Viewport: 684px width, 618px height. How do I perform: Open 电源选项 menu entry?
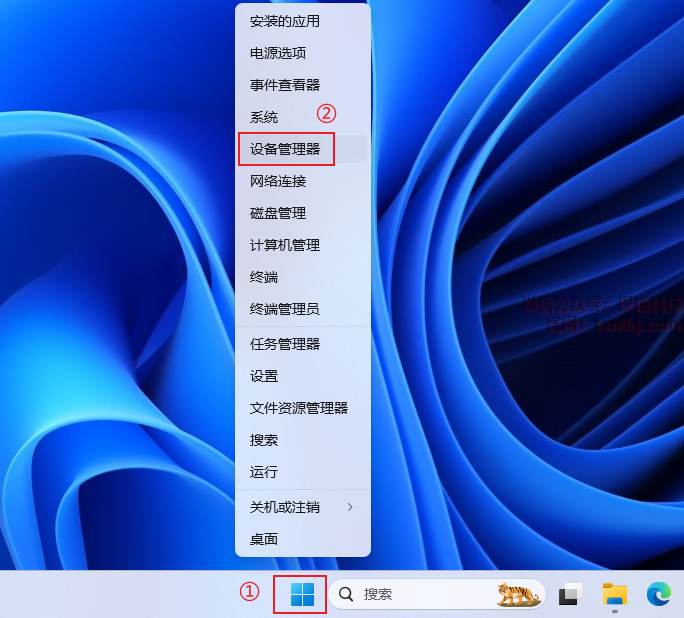(x=303, y=53)
